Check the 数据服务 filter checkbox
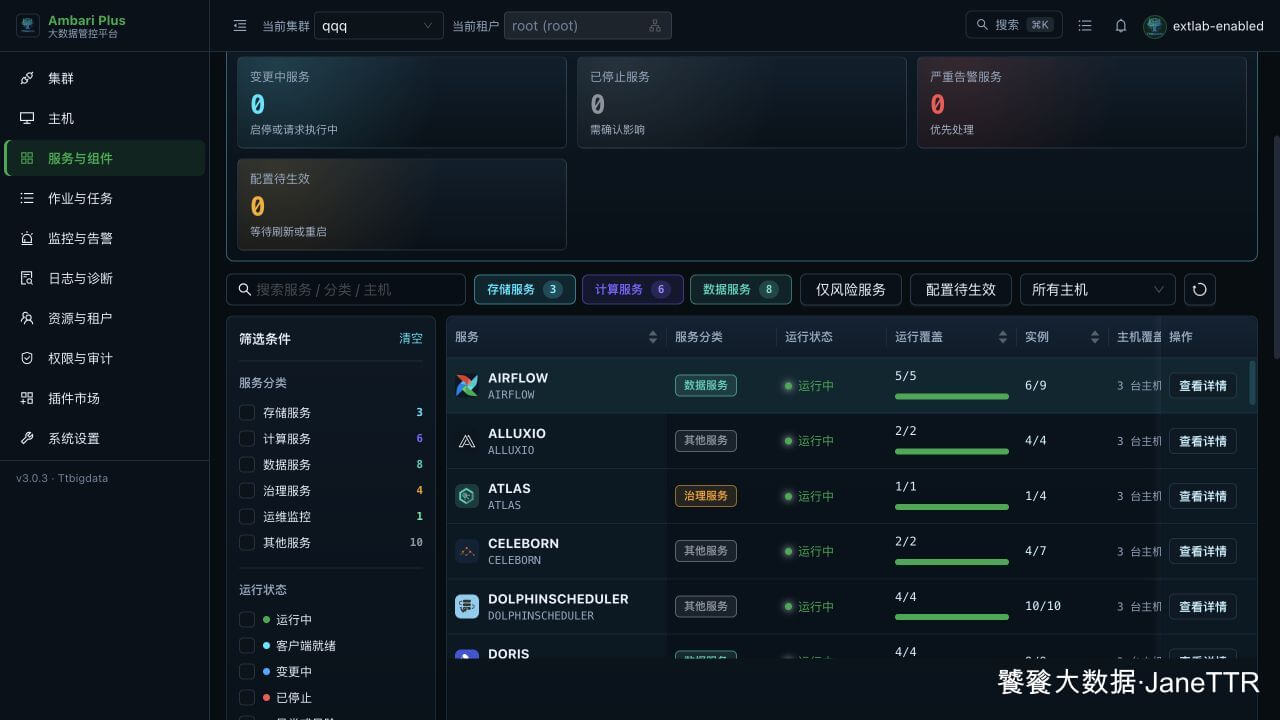1280x720 pixels. pos(247,464)
